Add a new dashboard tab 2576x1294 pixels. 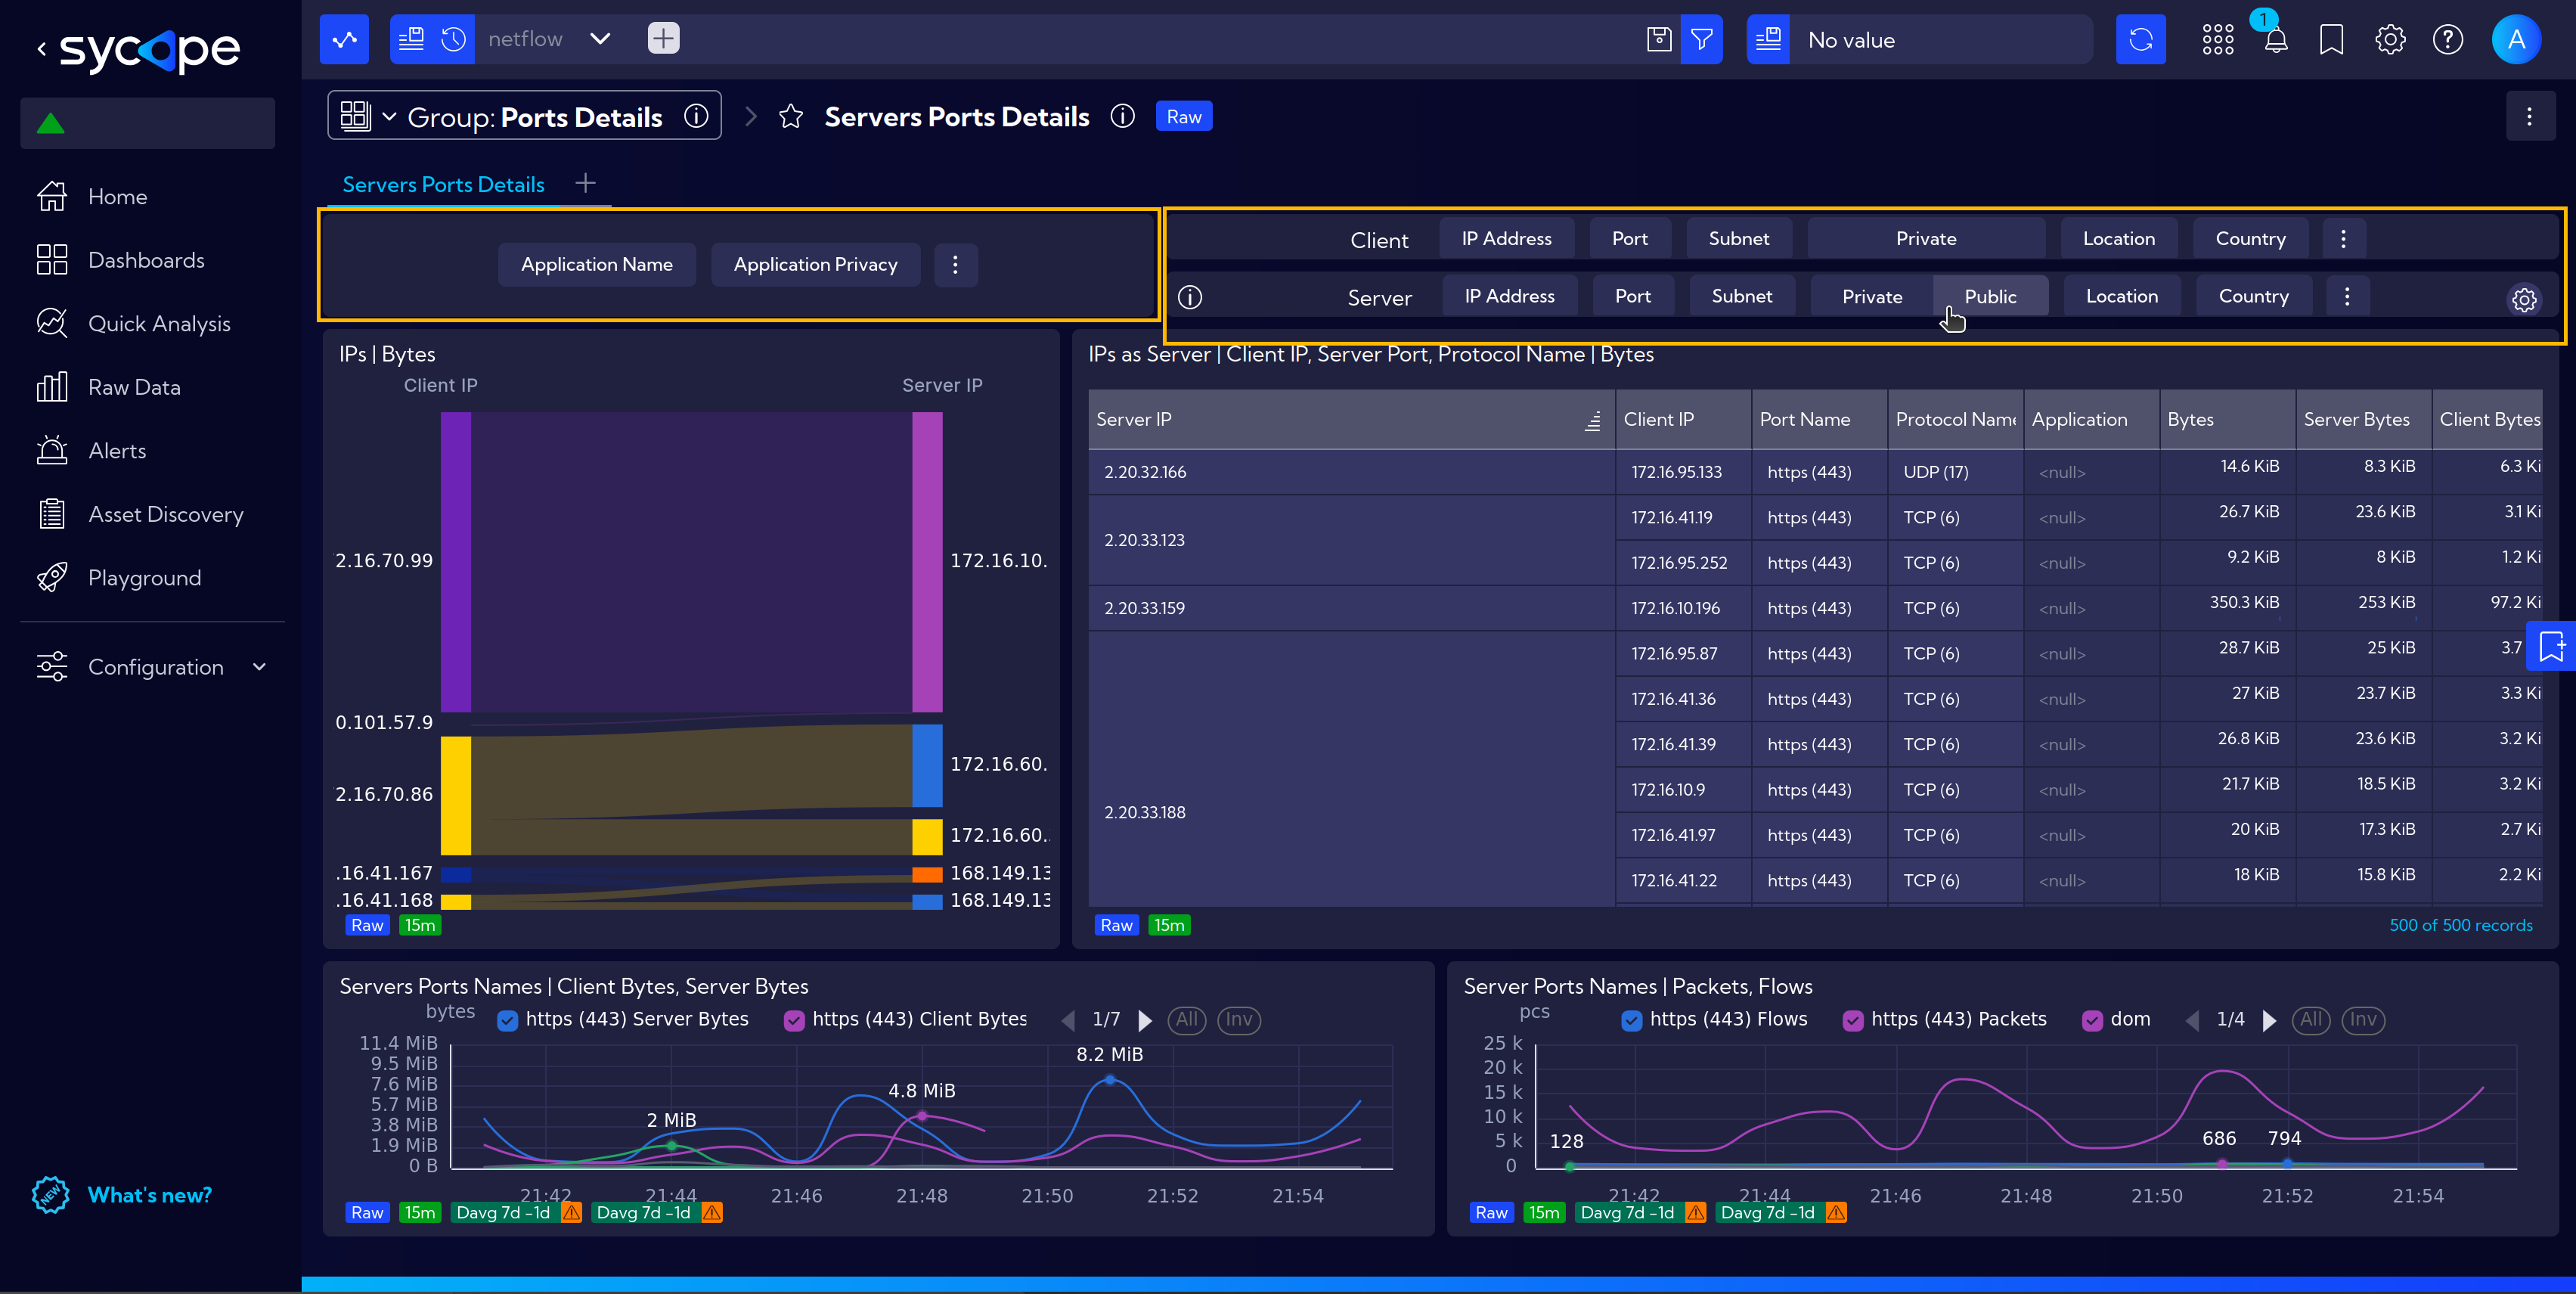tap(585, 183)
